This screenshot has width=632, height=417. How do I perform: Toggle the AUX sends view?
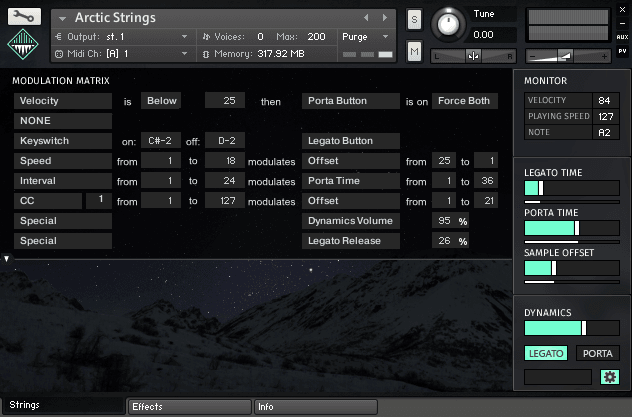click(622, 37)
